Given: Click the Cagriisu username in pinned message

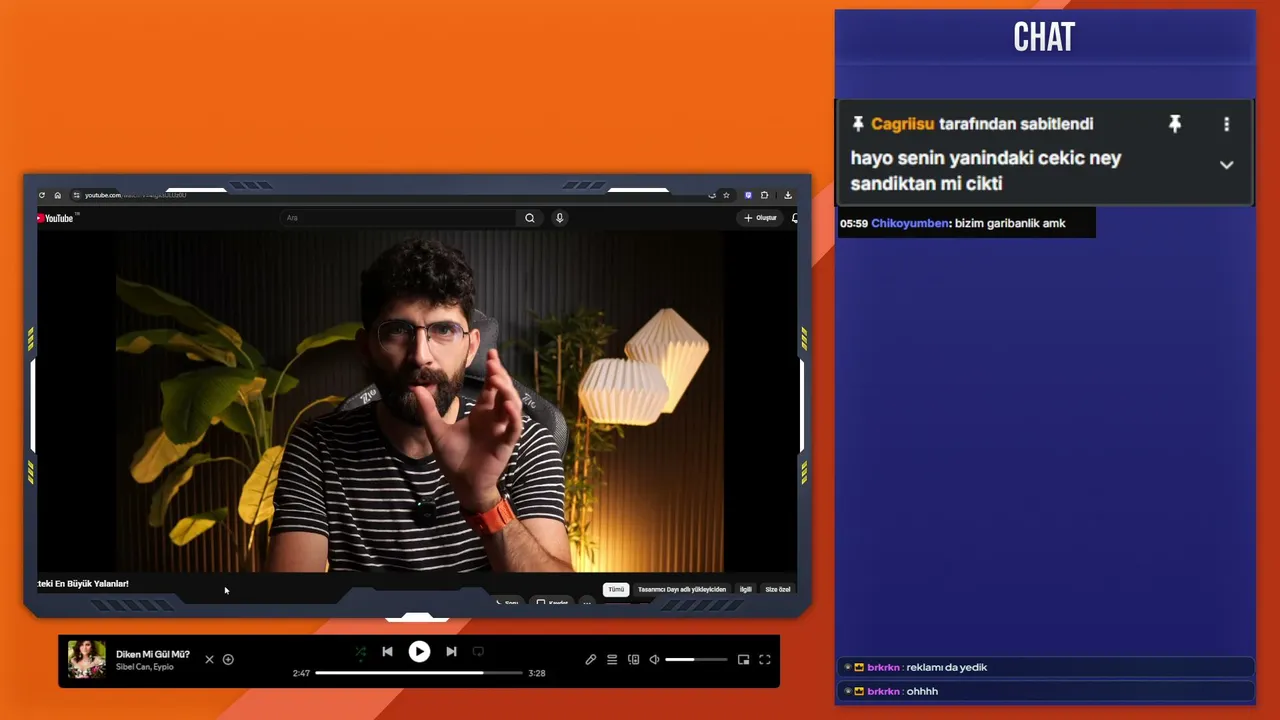Looking at the screenshot, I should click(x=903, y=124).
